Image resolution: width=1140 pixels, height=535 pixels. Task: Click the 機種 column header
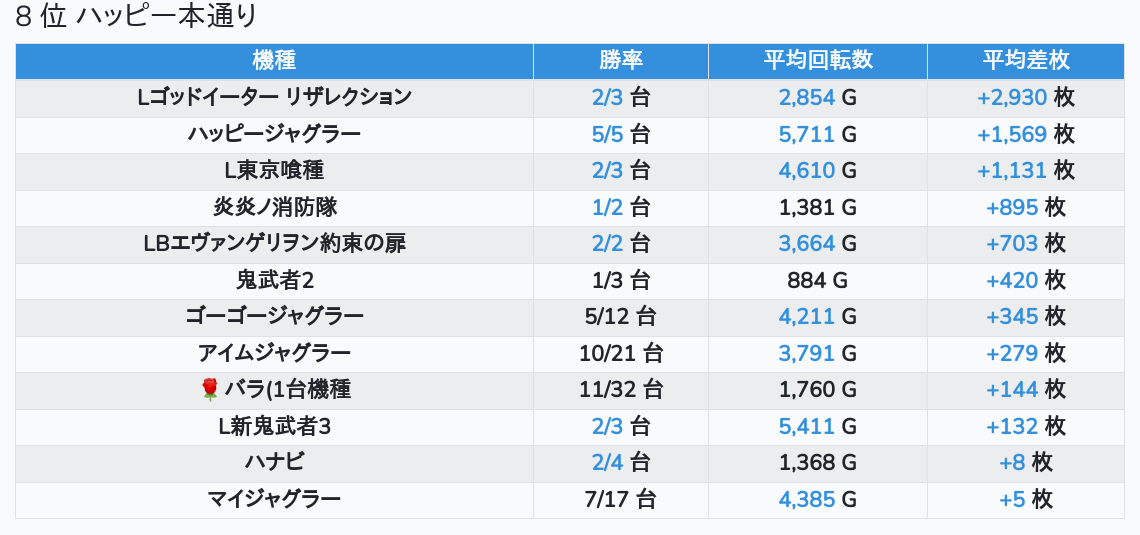274,60
